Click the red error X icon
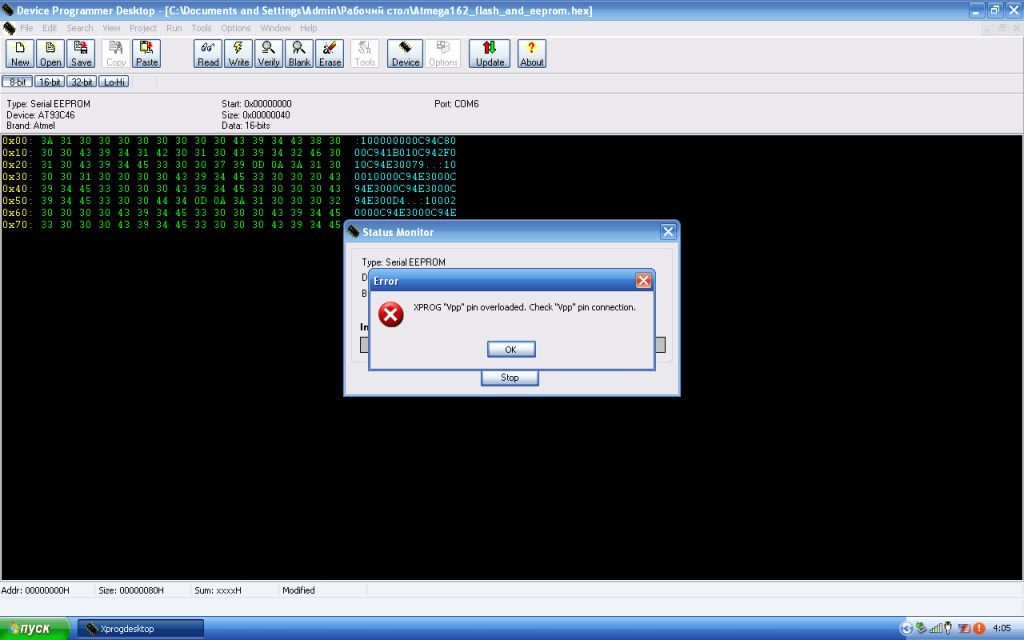 391,315
